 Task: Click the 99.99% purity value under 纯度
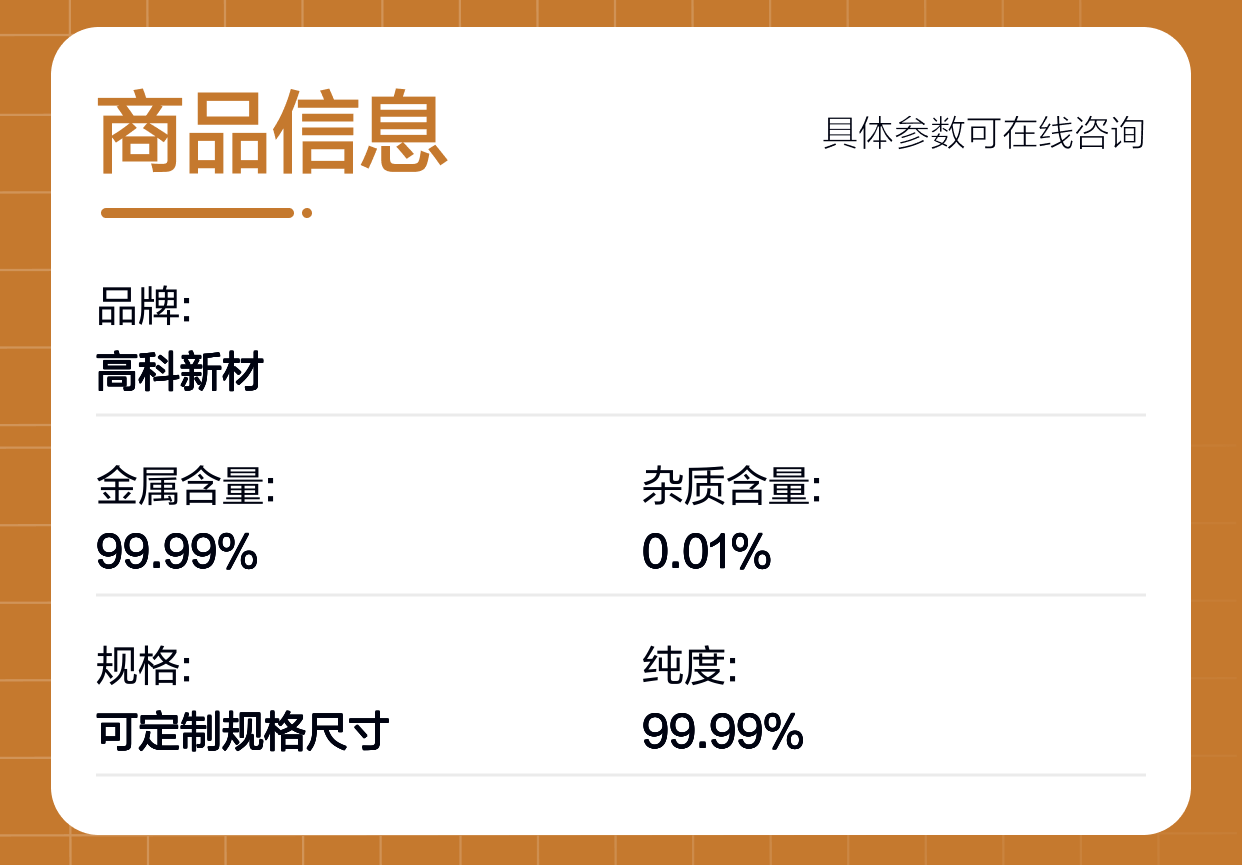pos(723,732)
